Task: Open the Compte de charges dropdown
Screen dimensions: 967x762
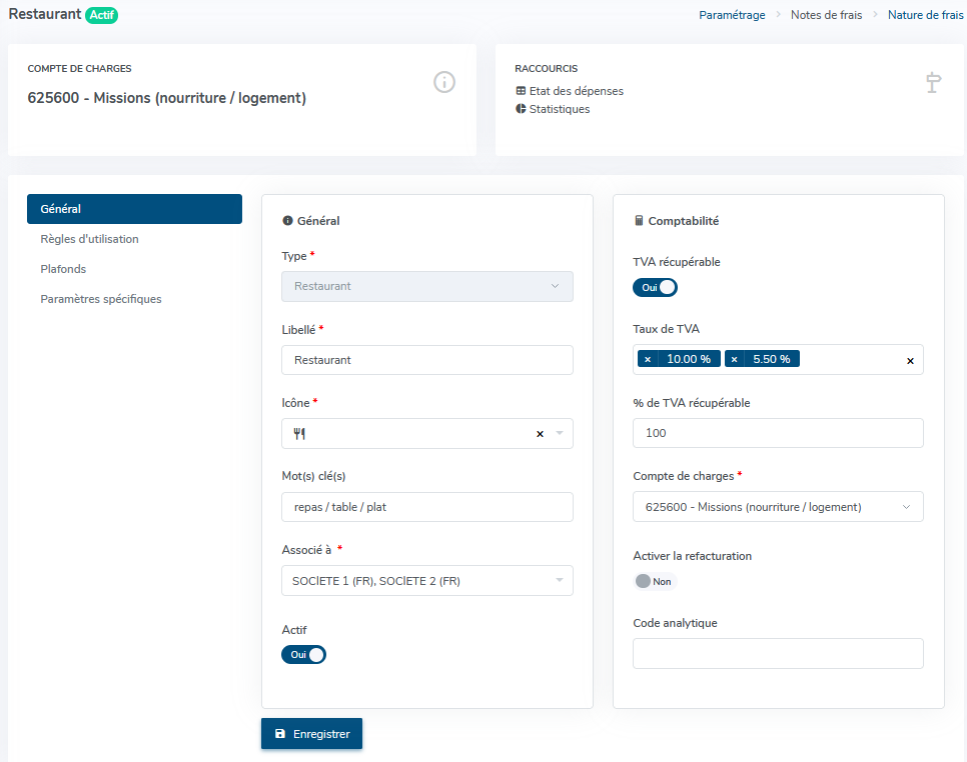Action: (777, 507)
